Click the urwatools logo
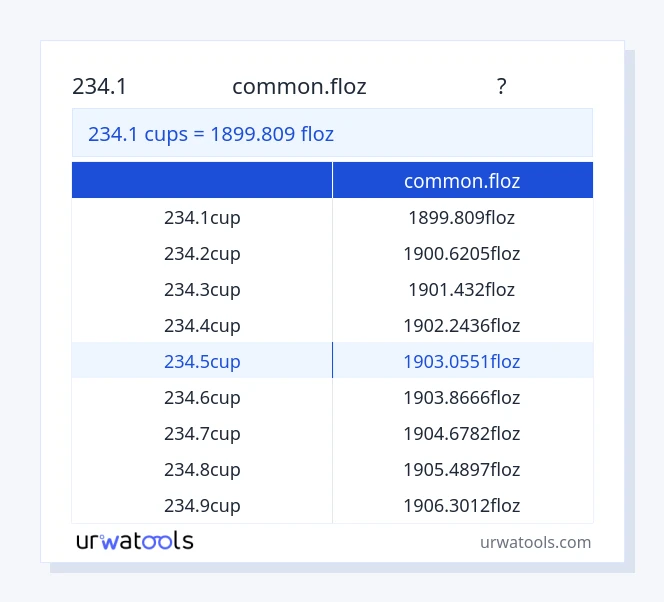 (134, 541)
